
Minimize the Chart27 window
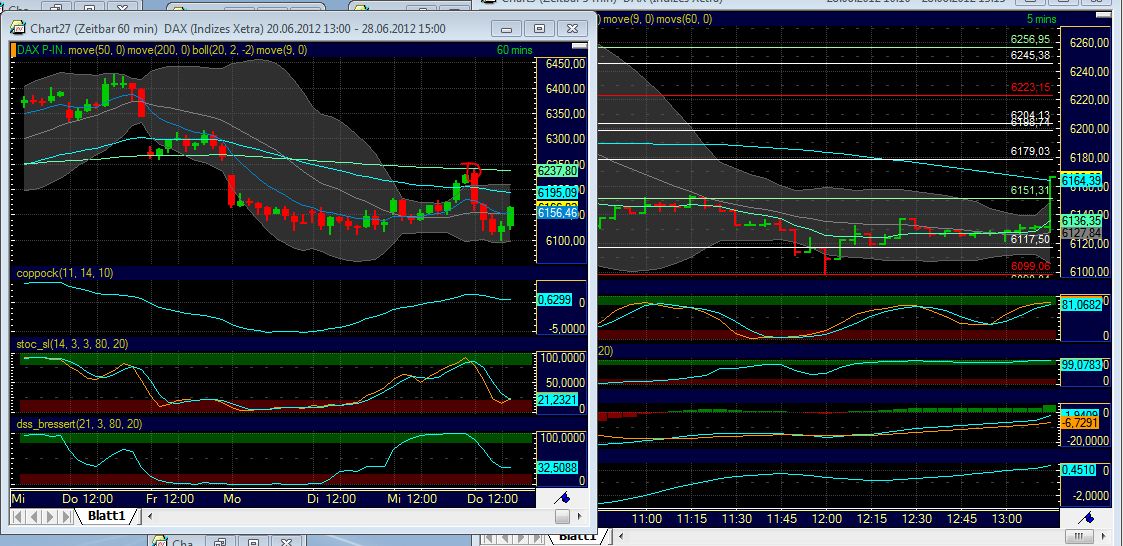507,29
